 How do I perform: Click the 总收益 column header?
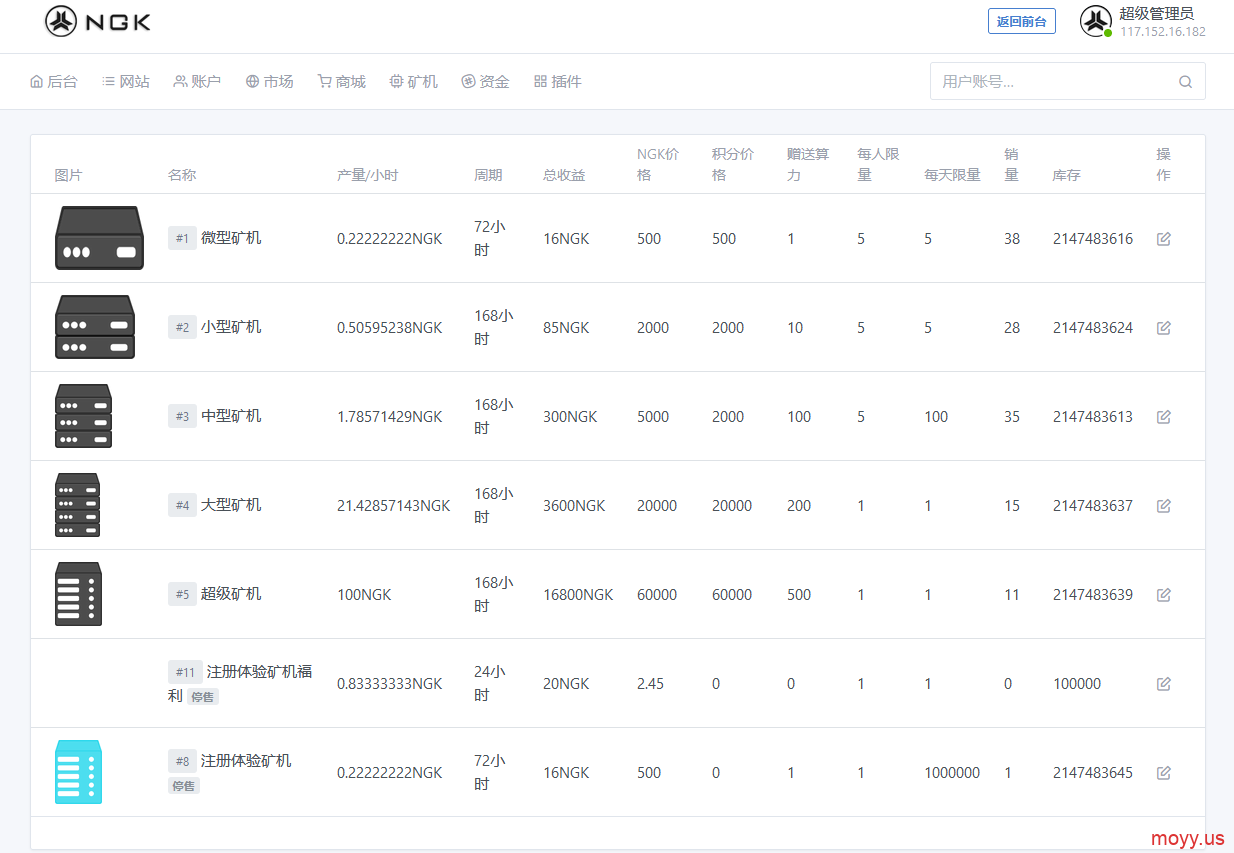click(564, 176)
